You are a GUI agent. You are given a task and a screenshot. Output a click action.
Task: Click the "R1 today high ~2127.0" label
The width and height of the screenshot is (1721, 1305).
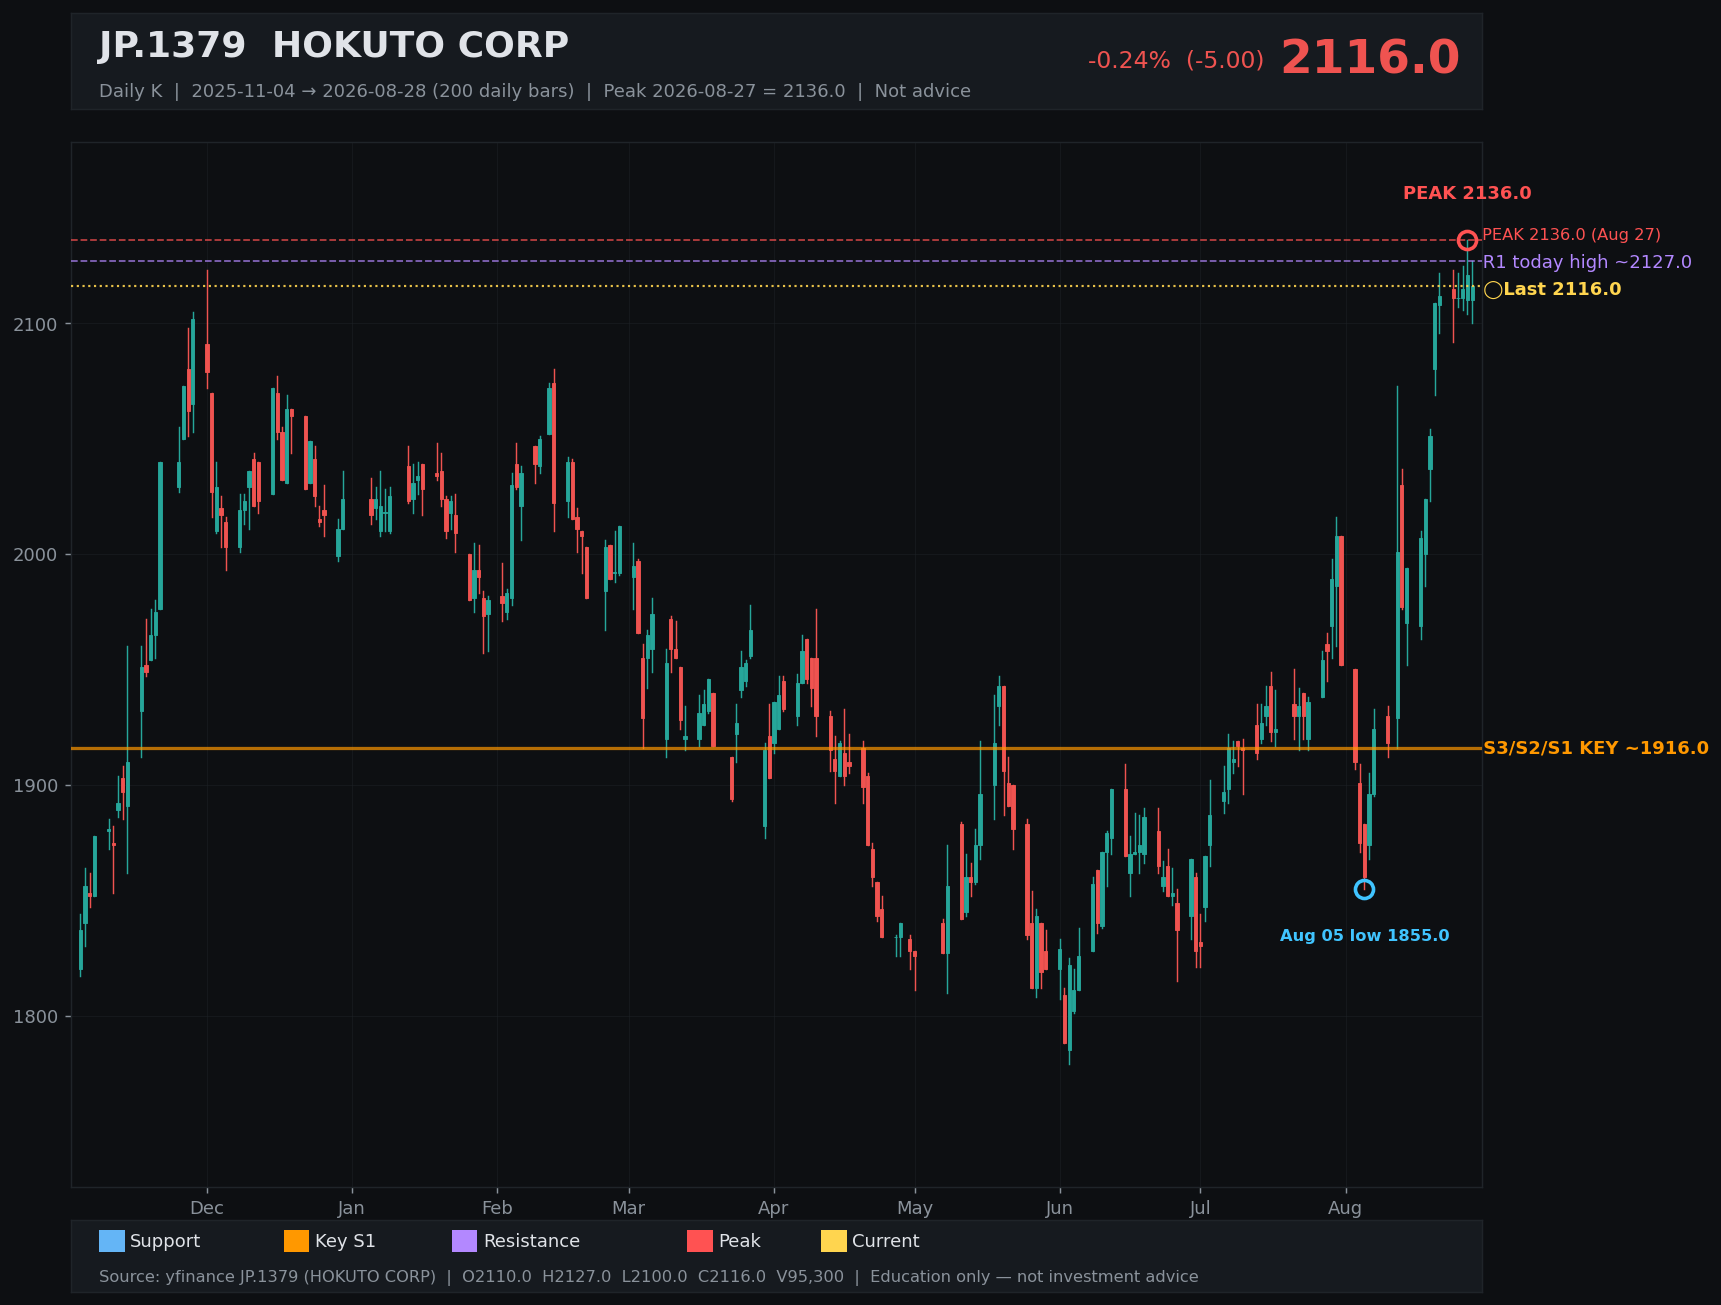1587,262
